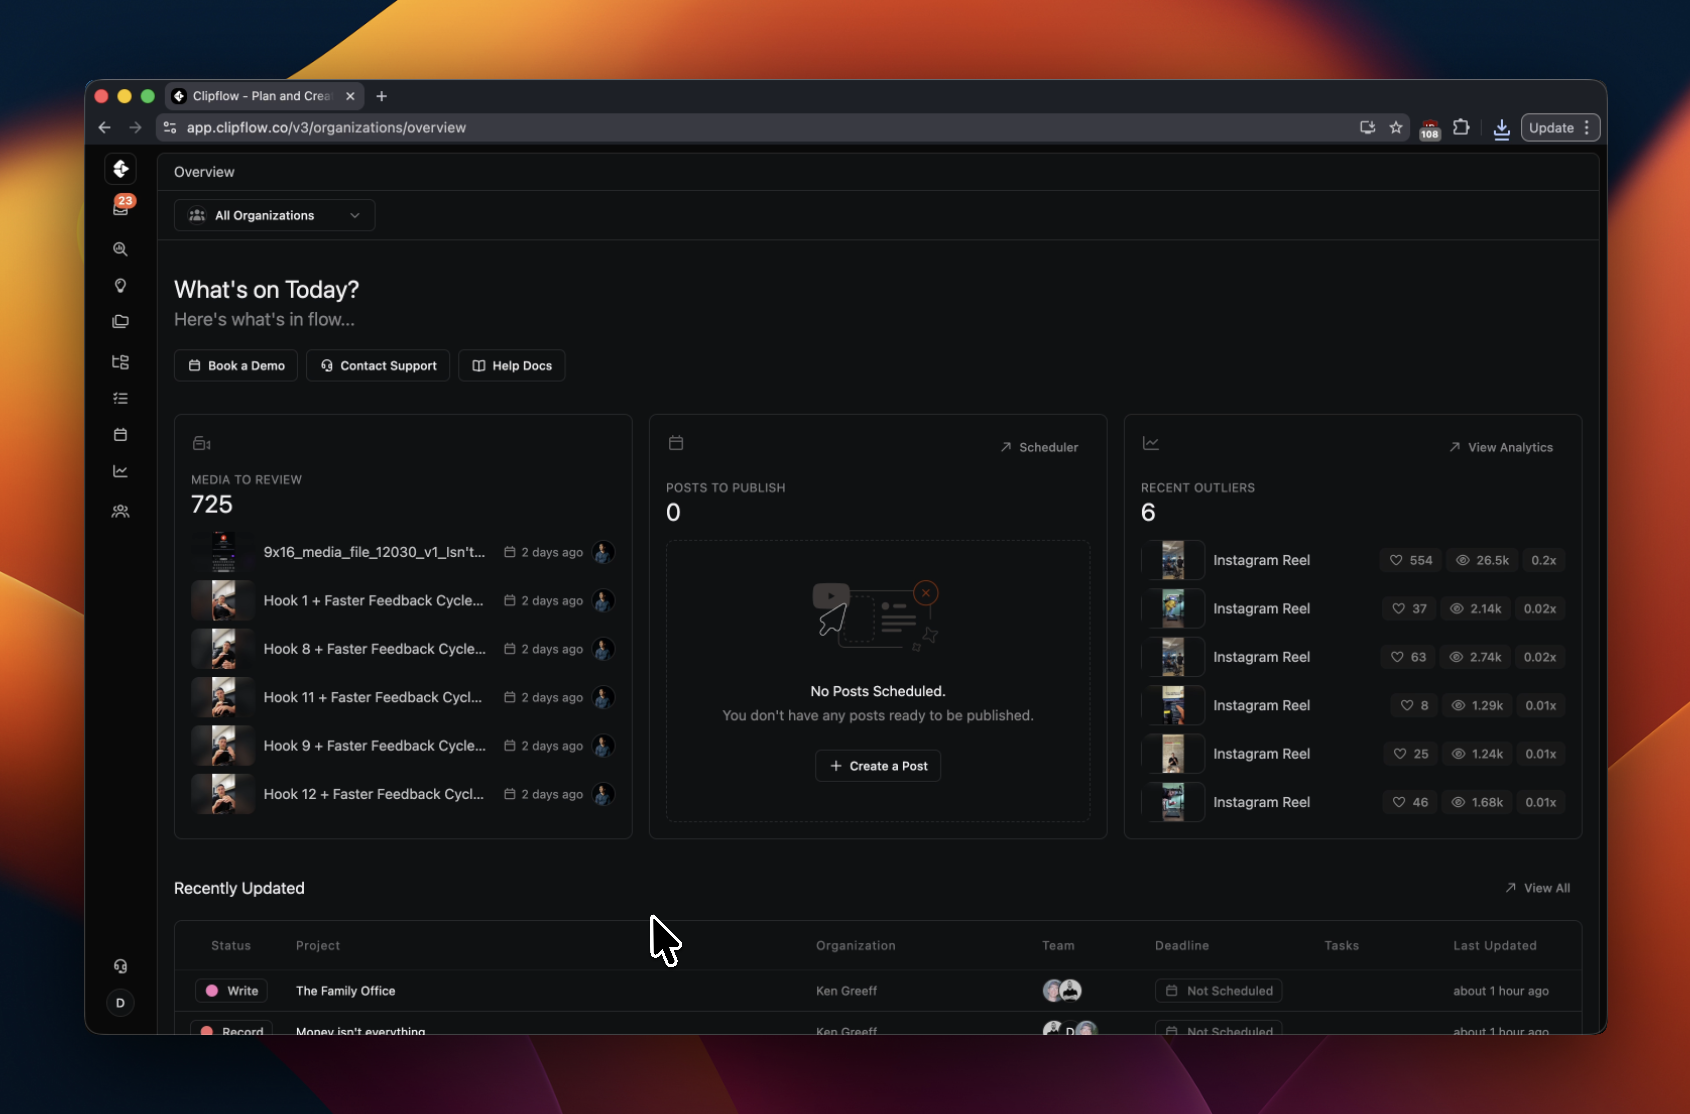Click the browser back arrow
Screen dimensions: 1690x1114
[x=104, y=128]
